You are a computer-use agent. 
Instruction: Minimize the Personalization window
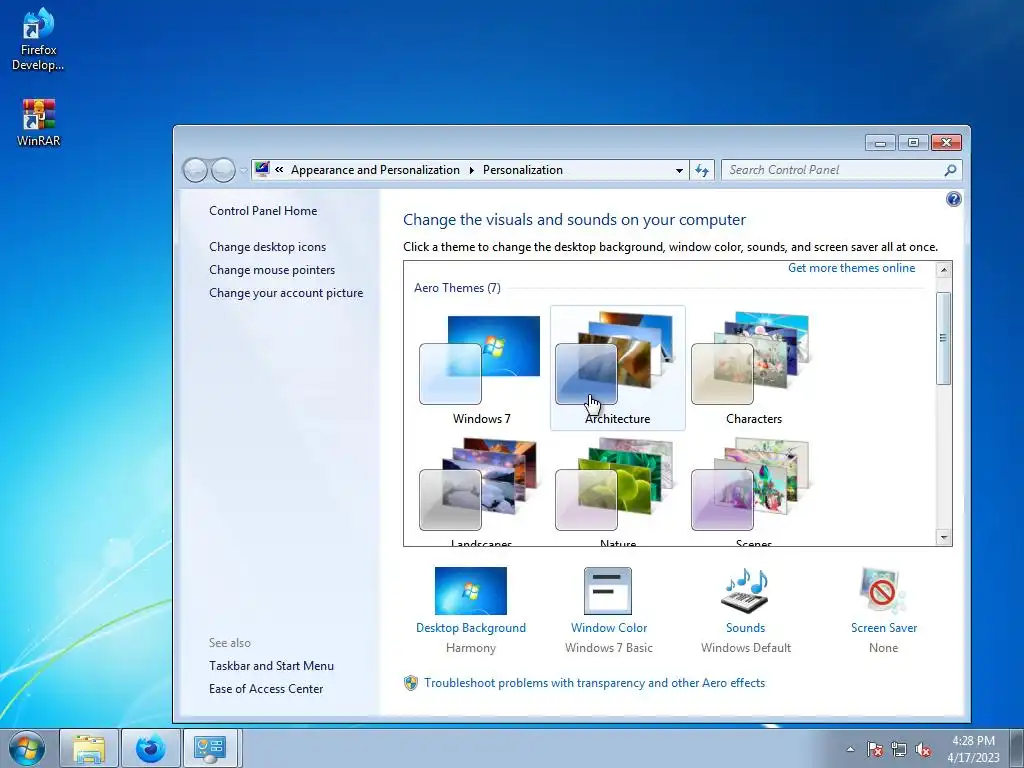click(x=880, y=142)
